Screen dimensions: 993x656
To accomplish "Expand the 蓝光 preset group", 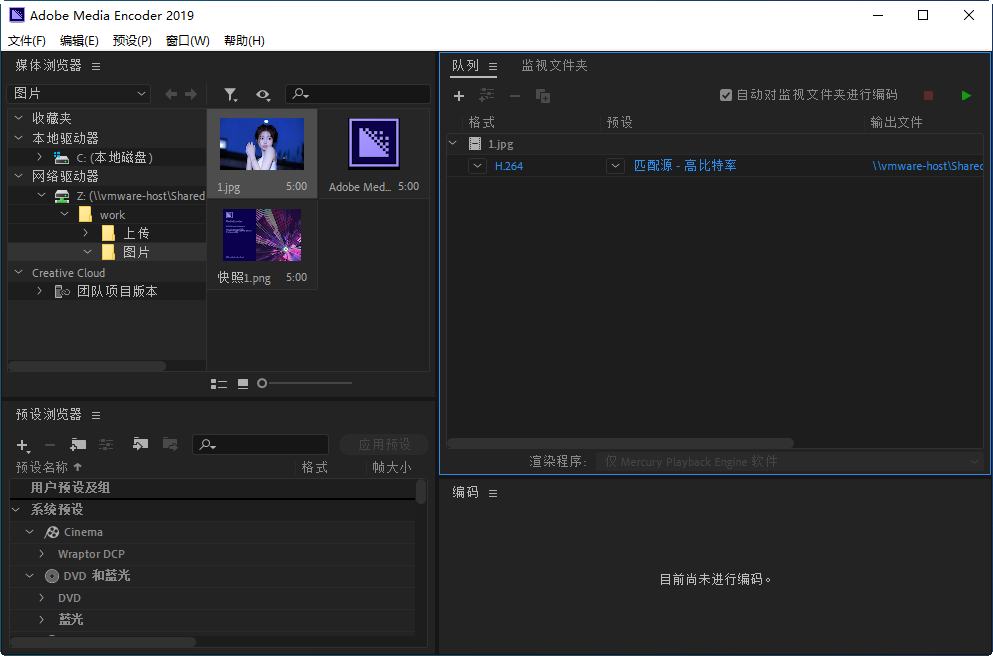I will 42,619.
